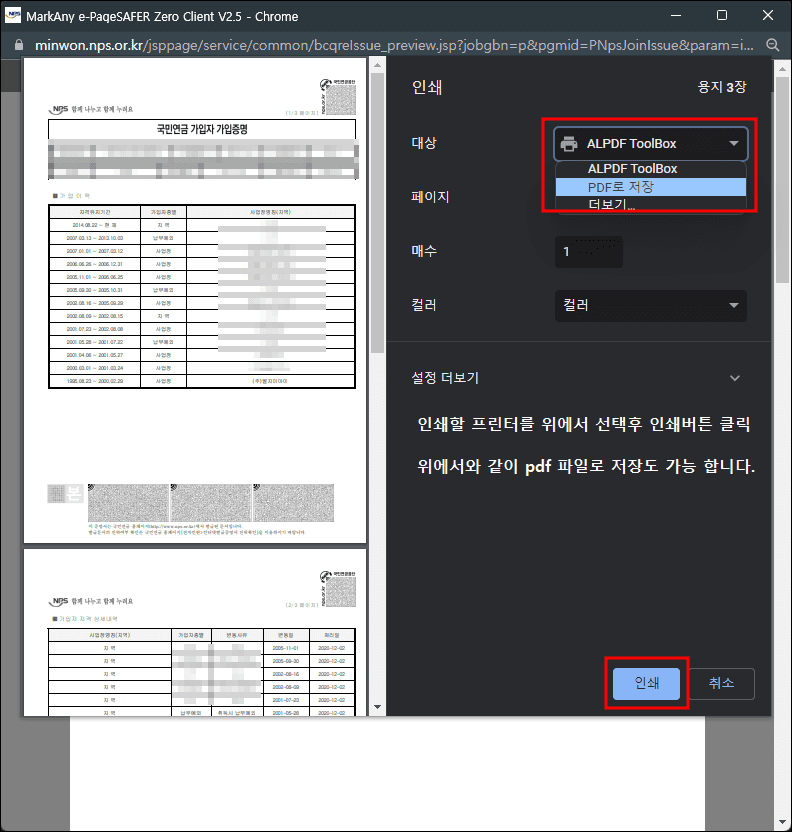Click the preview scrollbar down arrow

pos(377,707)
